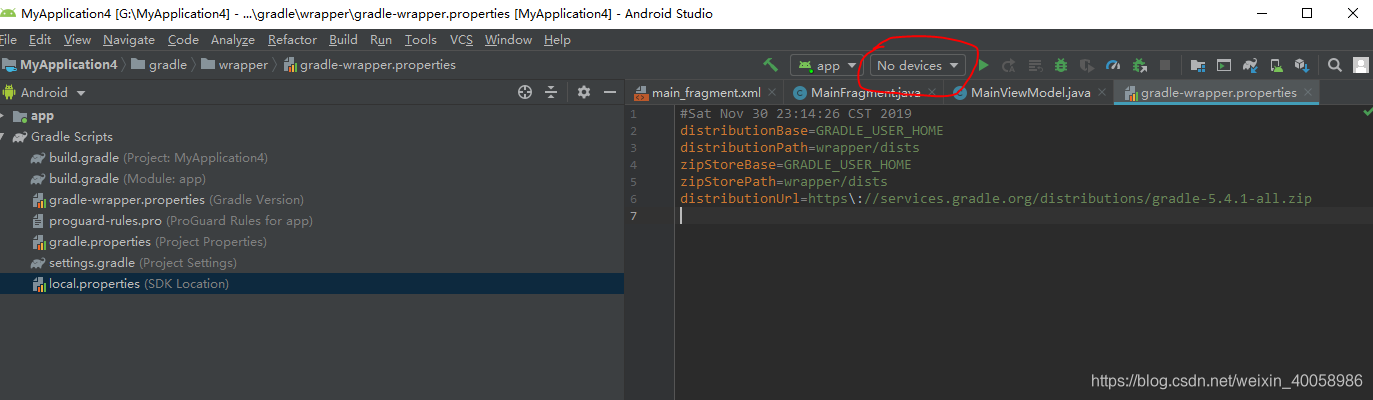Click MyApplication4 in the breadcrumb bar
Image resolution: width=1373 pixels, height=400 pixels.
[x=59, y=65]
